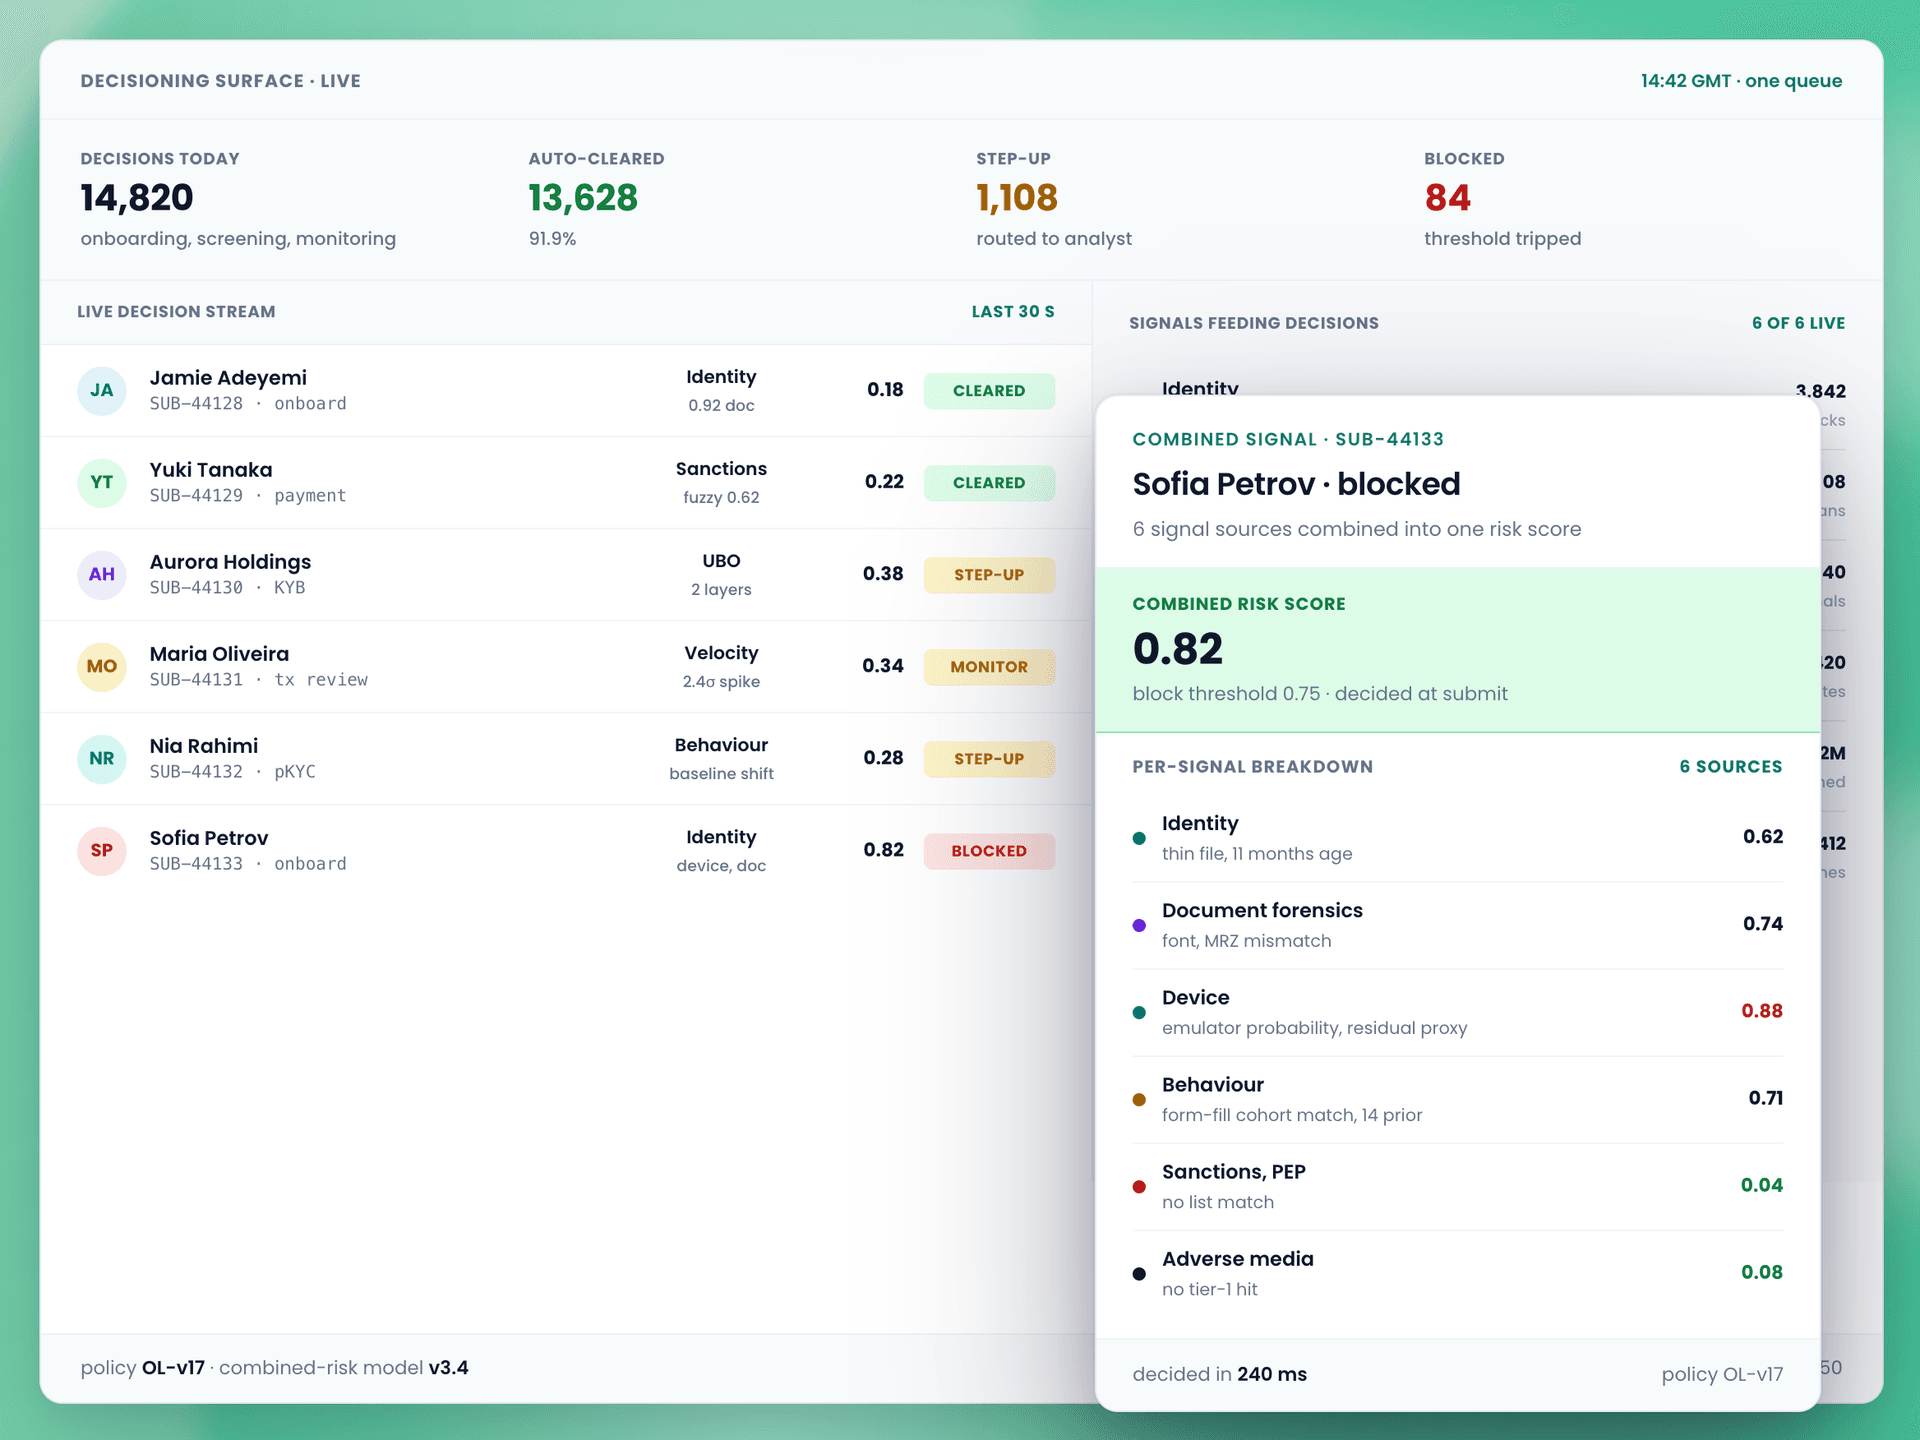This screenshot has height=1440, width=1920.
Task: Click the Step-up 1,108 summary stat
Action: tap(1054, 199)
